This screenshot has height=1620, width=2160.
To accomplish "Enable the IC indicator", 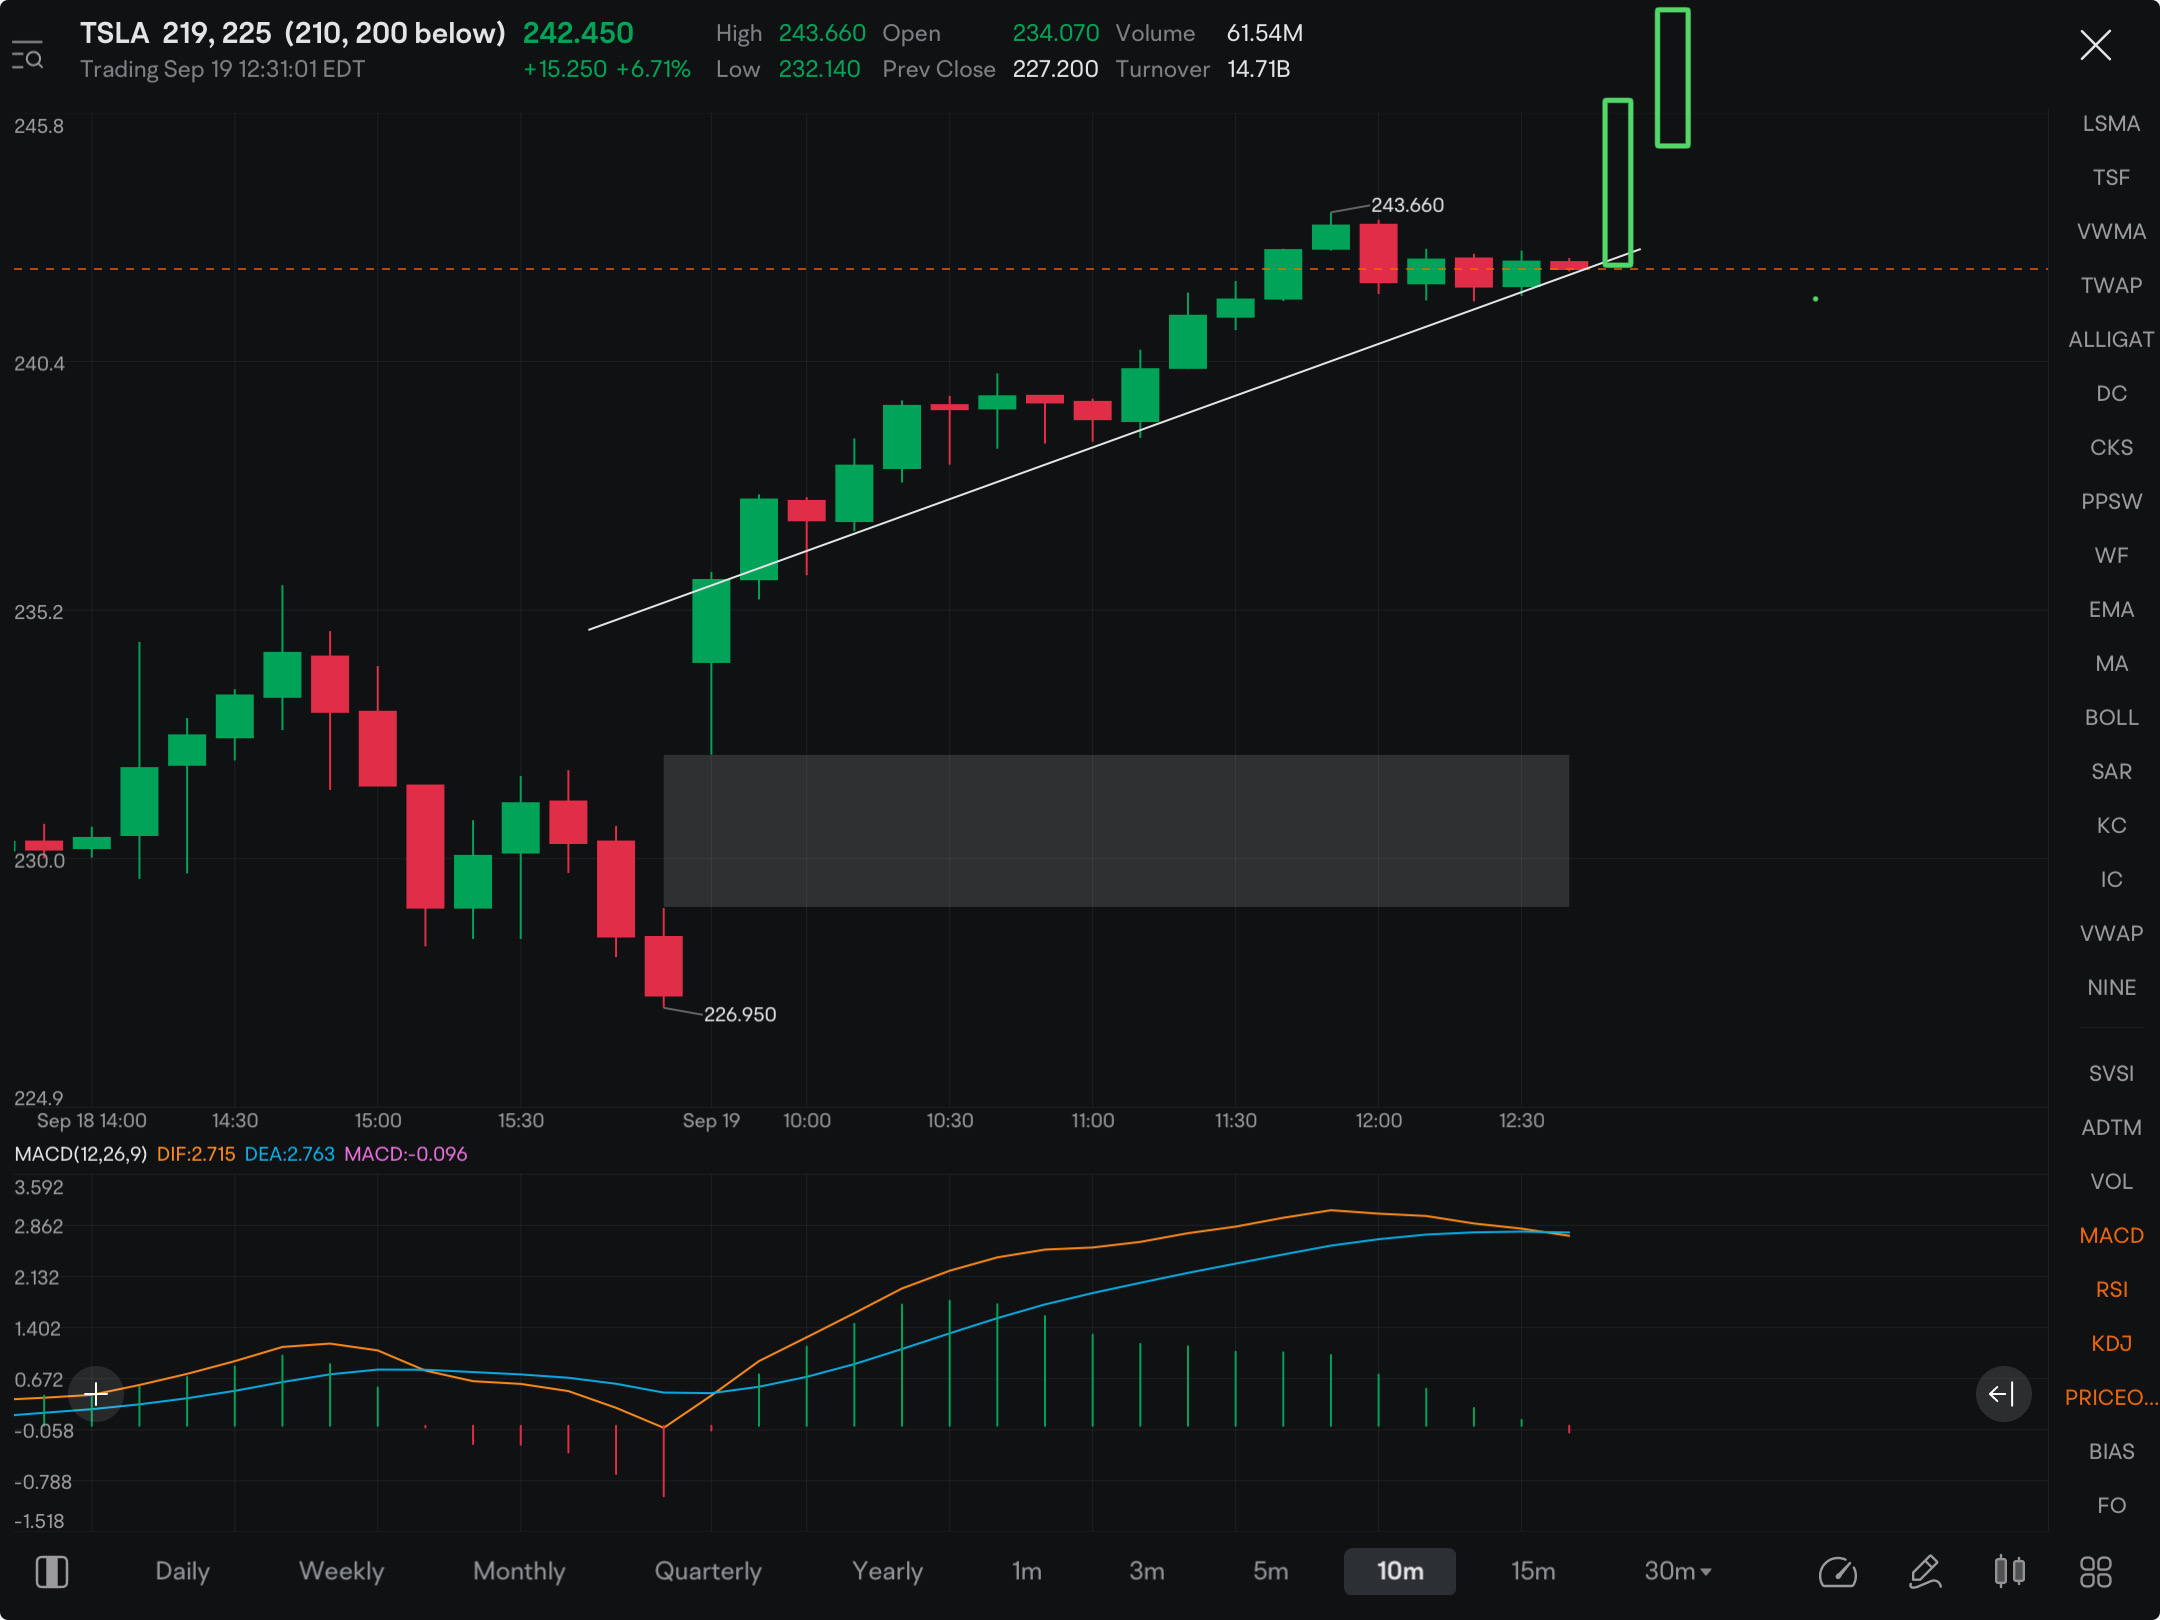I will 2111,880.
